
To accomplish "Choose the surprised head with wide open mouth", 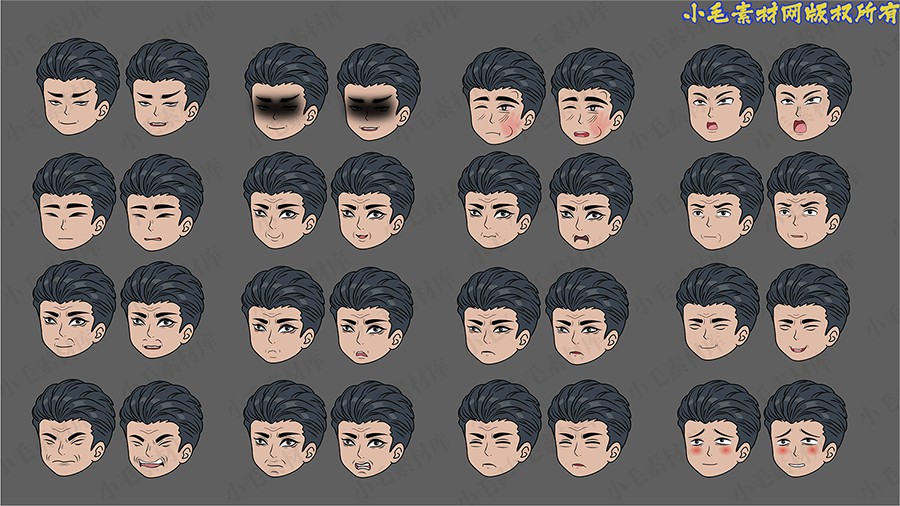I will coord(809,93).
